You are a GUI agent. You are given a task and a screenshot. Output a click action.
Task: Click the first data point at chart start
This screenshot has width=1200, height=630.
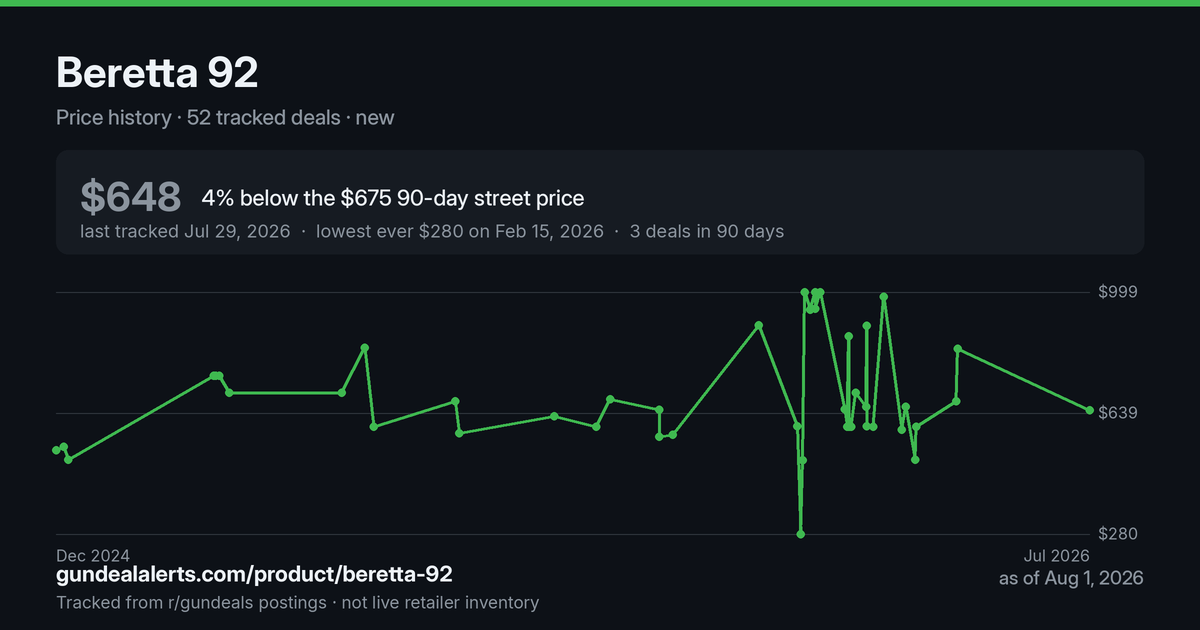pyautogui.click(x=56, y=450)
